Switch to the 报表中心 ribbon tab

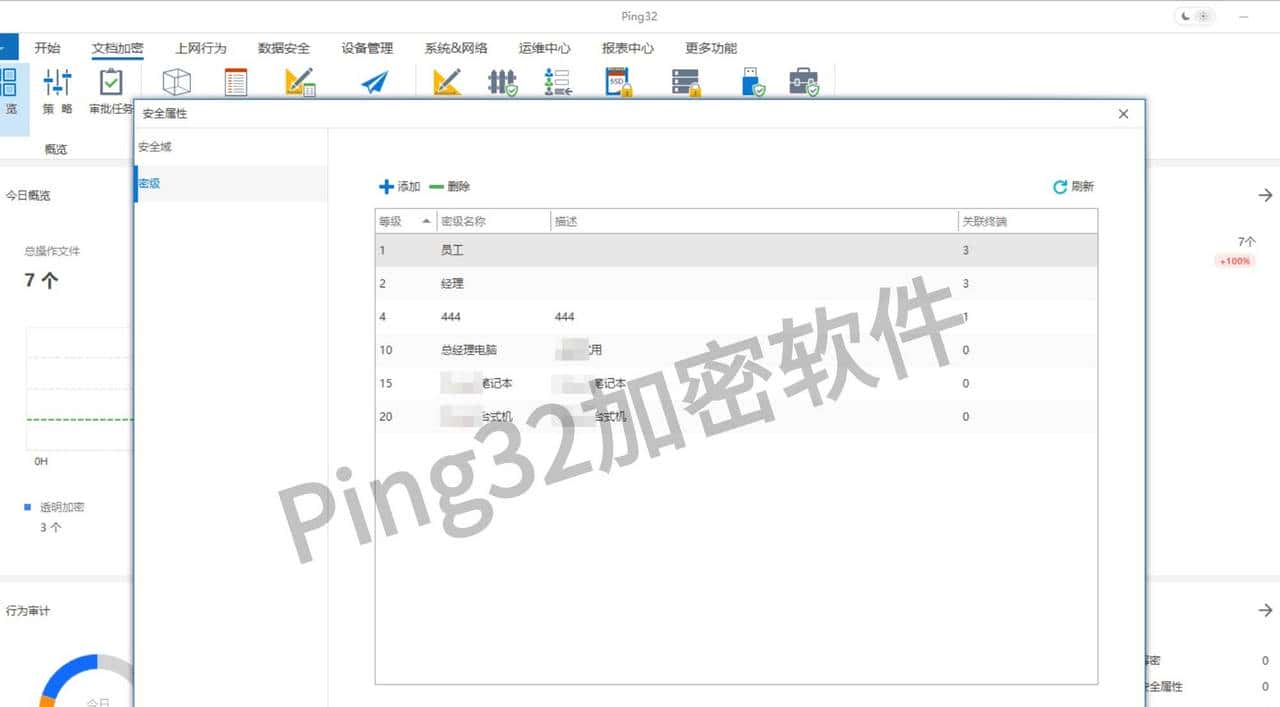(x=629, y=47)
